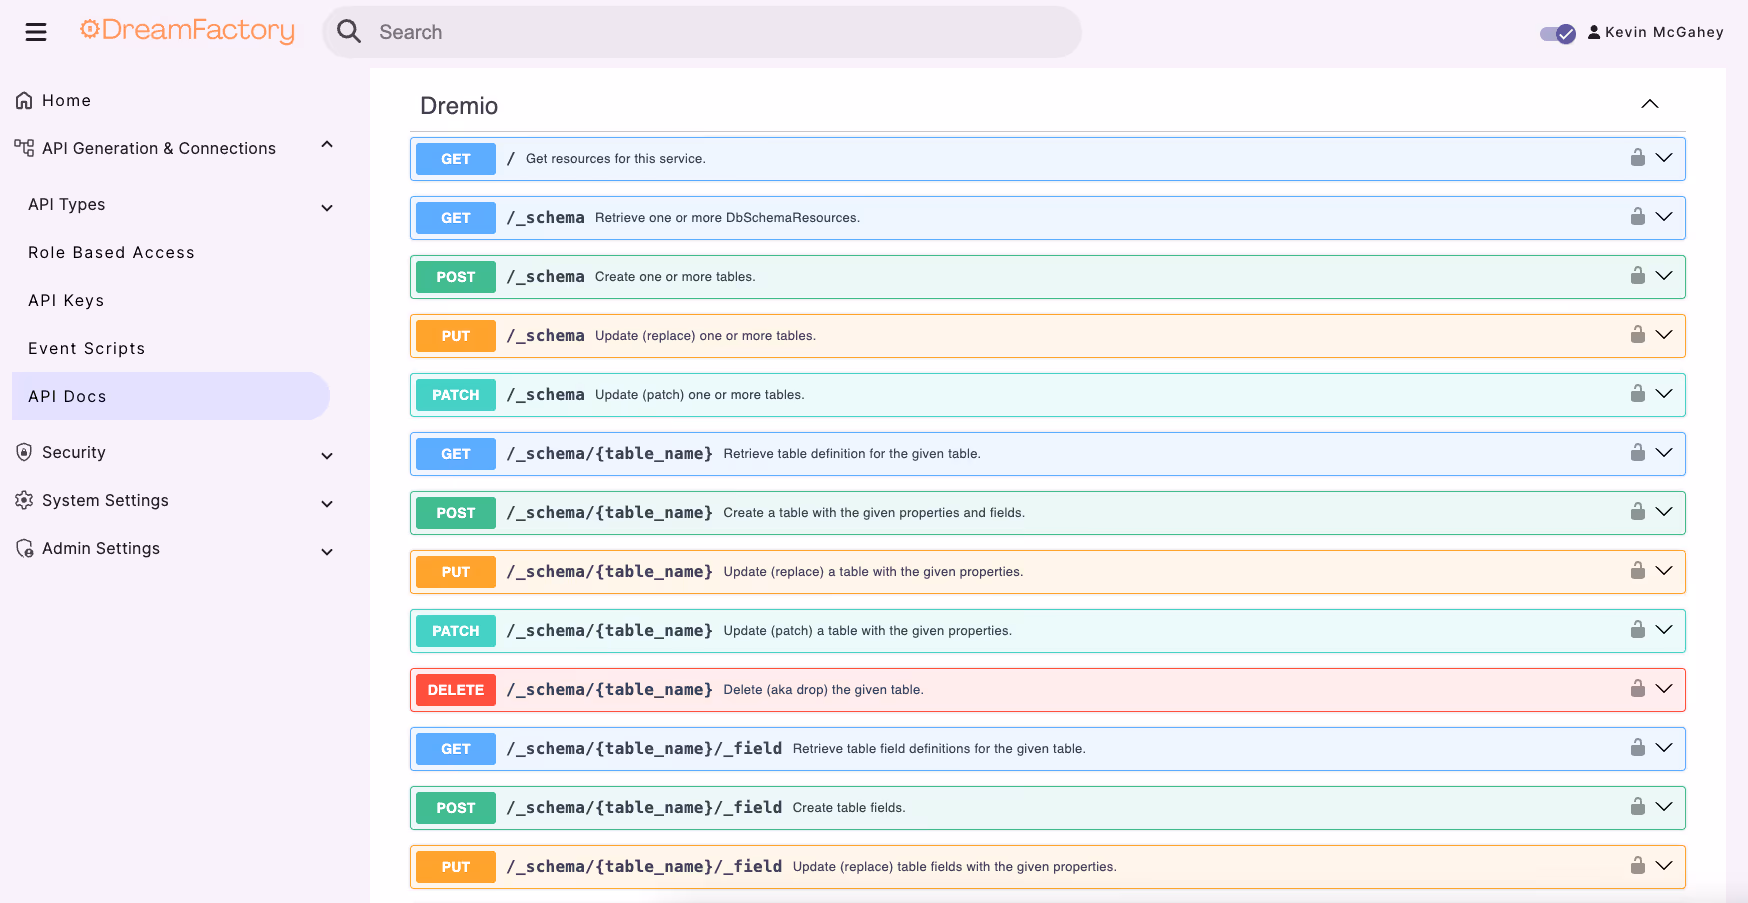Expand chevron for Retrieve table definition row
Screen dimensions: 1748x903
click(x=1664, y=453)
